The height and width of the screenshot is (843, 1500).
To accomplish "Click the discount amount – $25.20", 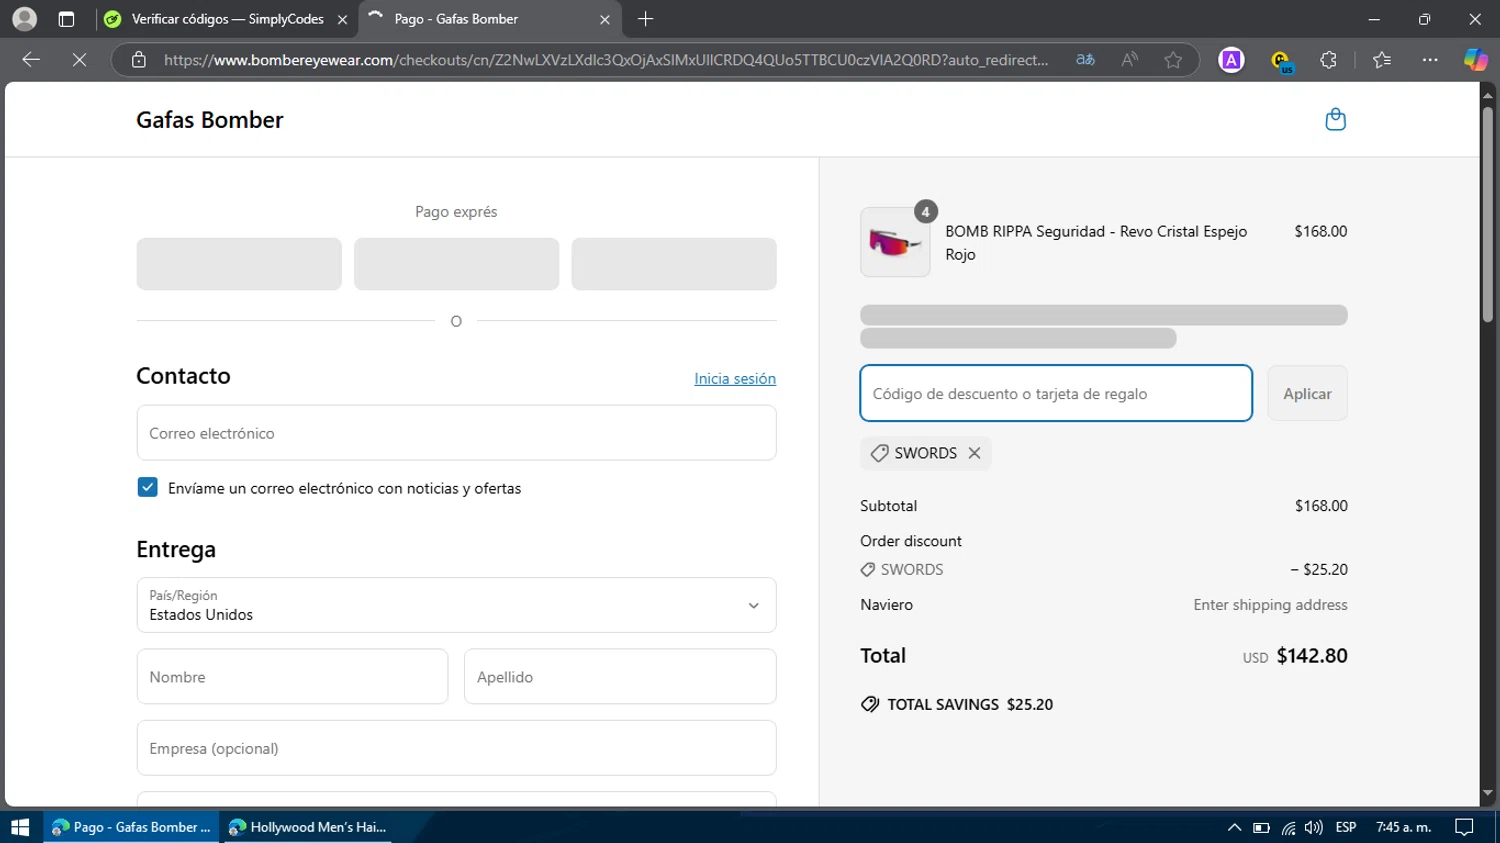I will pos(1319,570).
